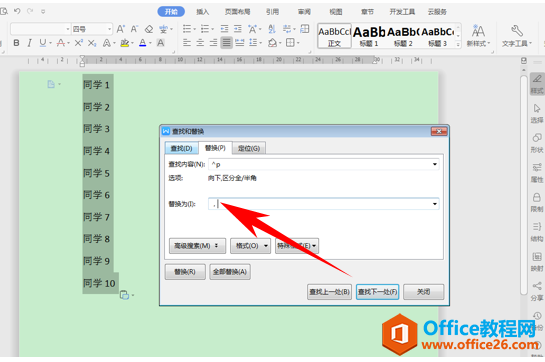Click the vertical document scrollbar
Image resolution: width=545 pixels, height=362 pixels.
click(524, 184)
